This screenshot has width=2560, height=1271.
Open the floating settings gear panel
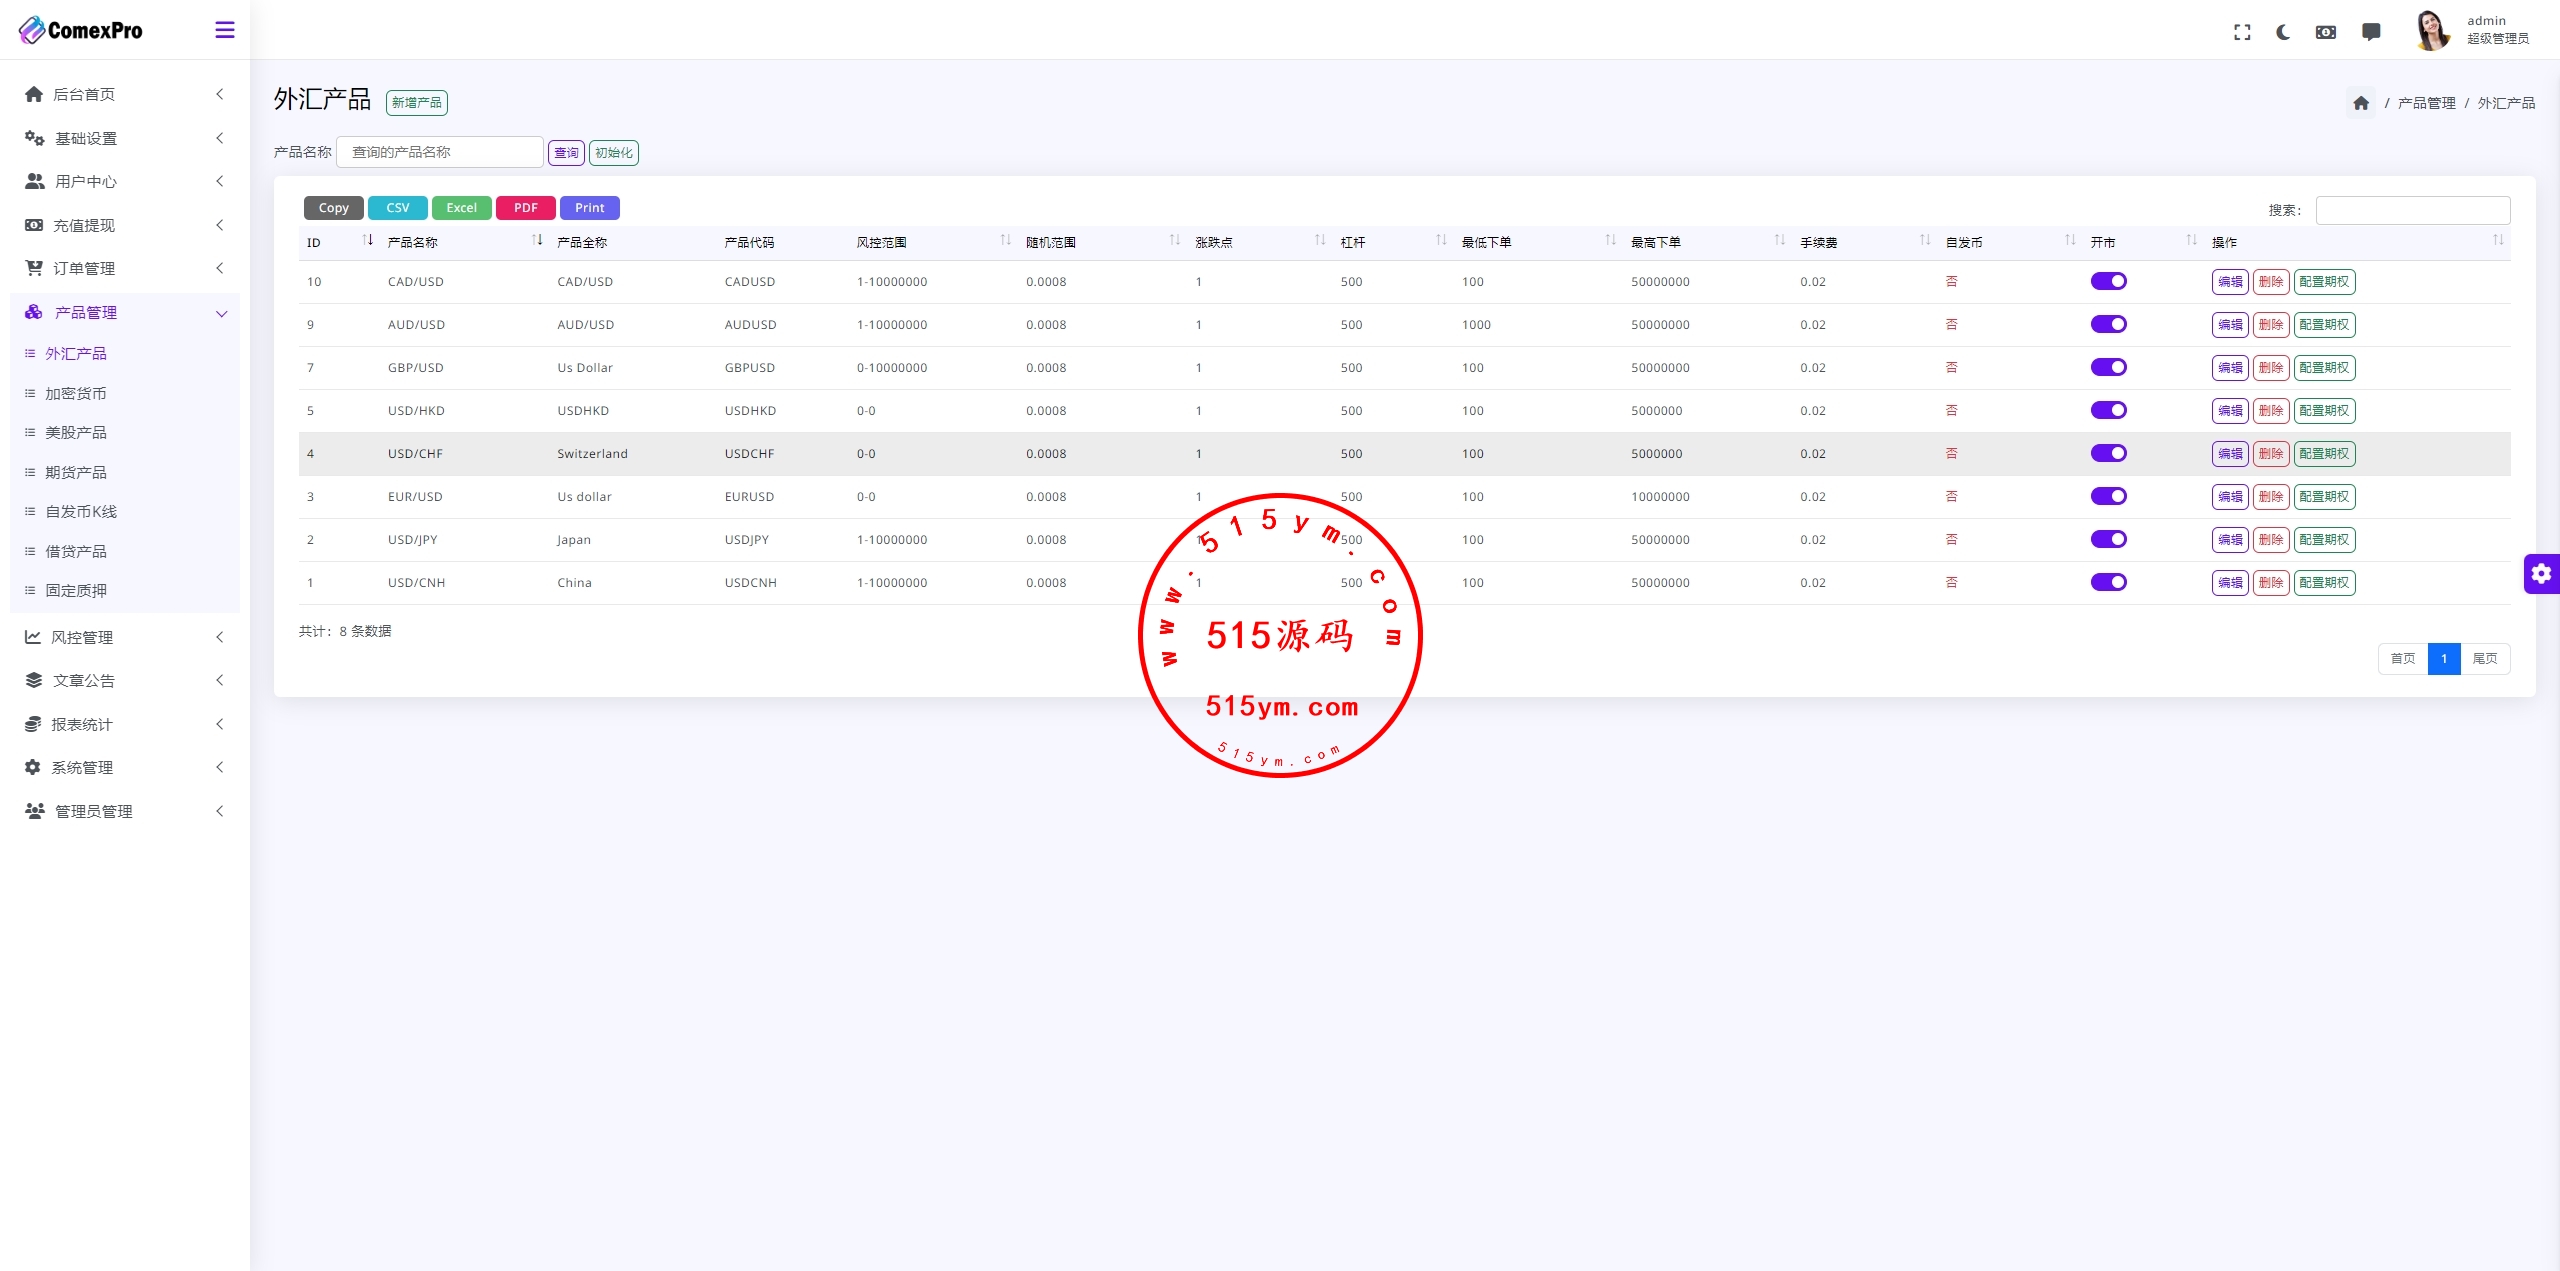point(2541,574)
